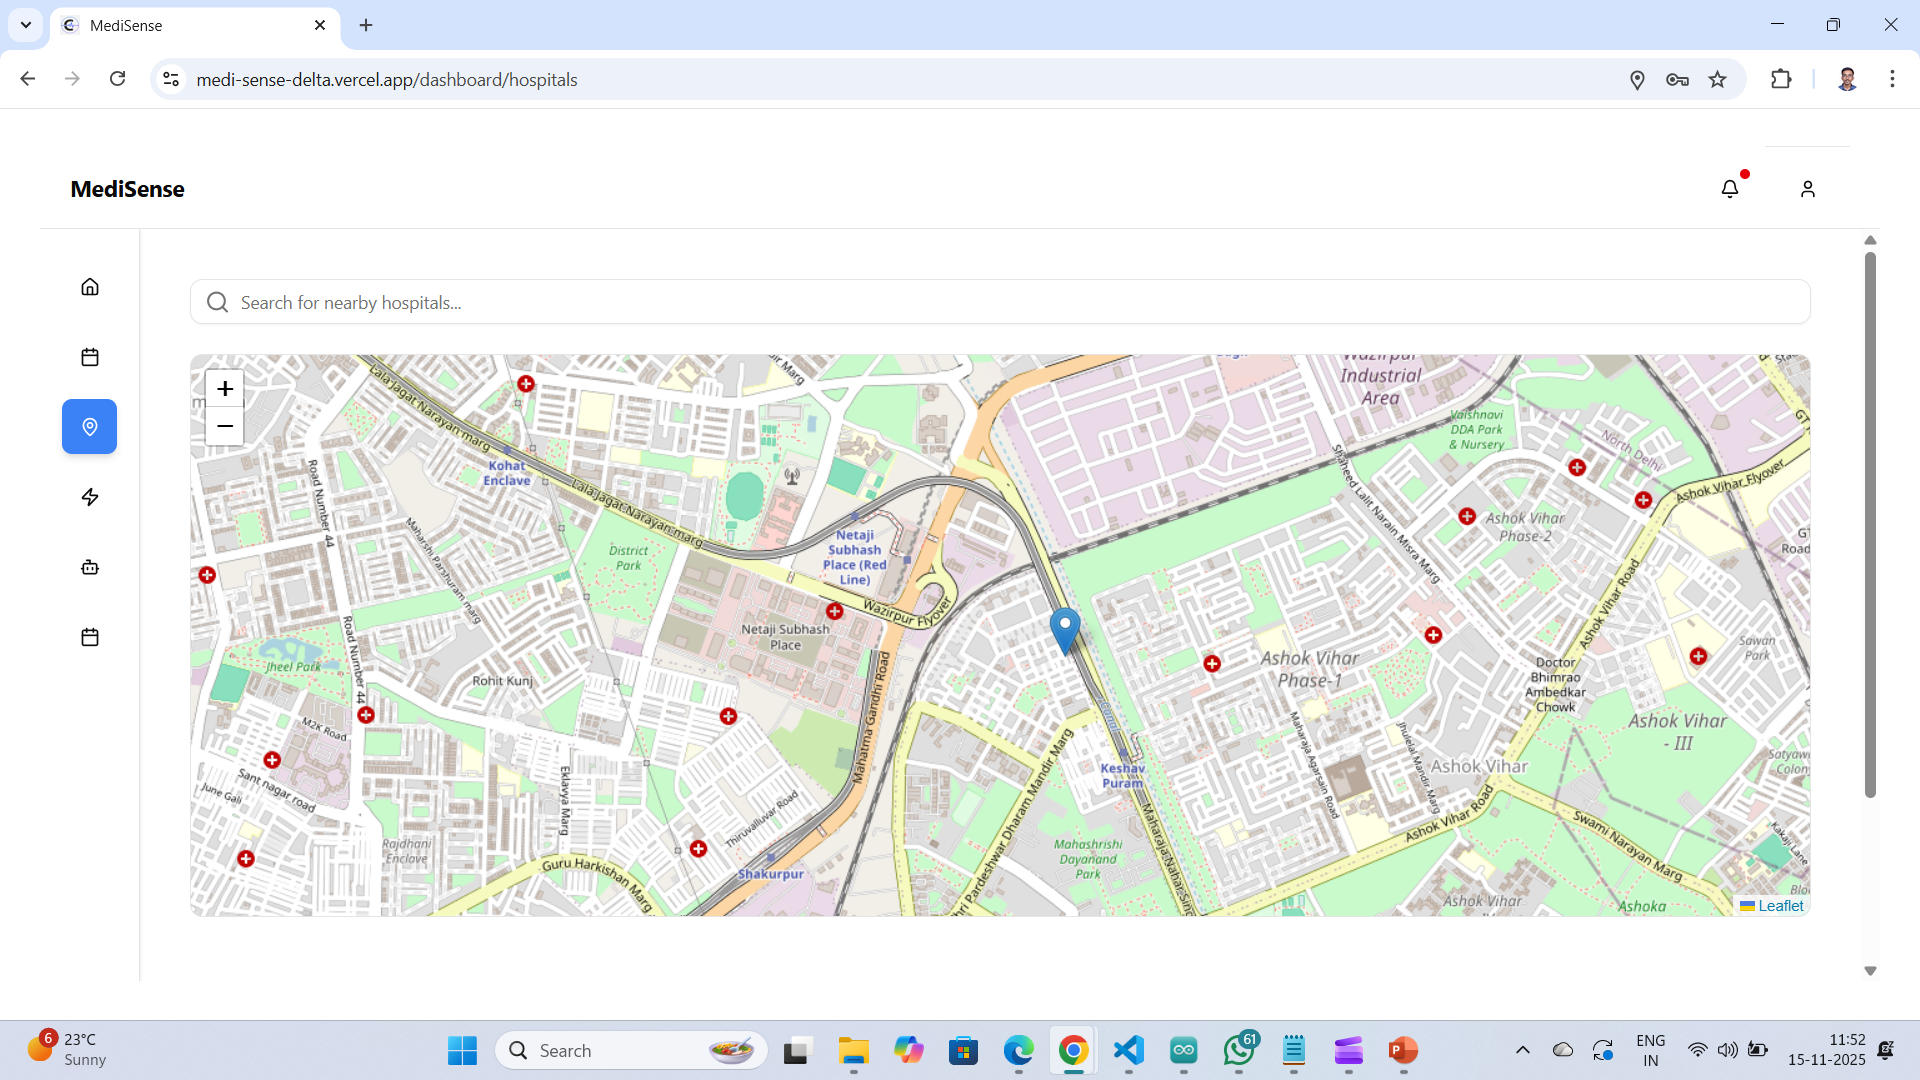1920x1080 pixels.
Task: Open the browser tab search chevron
Action: click(x=25, y=25)
